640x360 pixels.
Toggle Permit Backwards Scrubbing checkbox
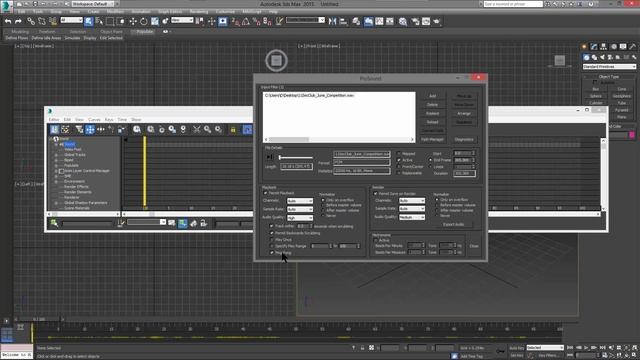(272, 233)
